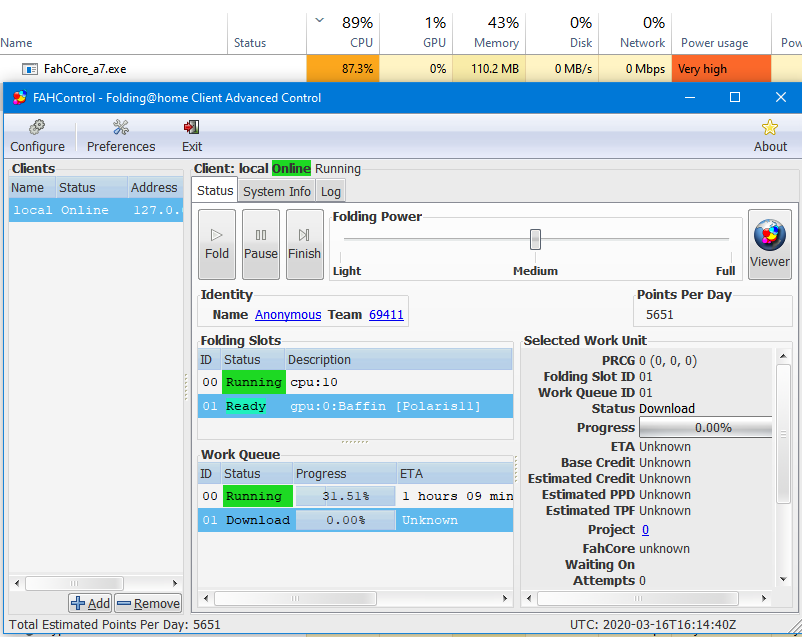The image size is (802, 637).
Task: Open the team 69411 link
Action: click(386, 315)
